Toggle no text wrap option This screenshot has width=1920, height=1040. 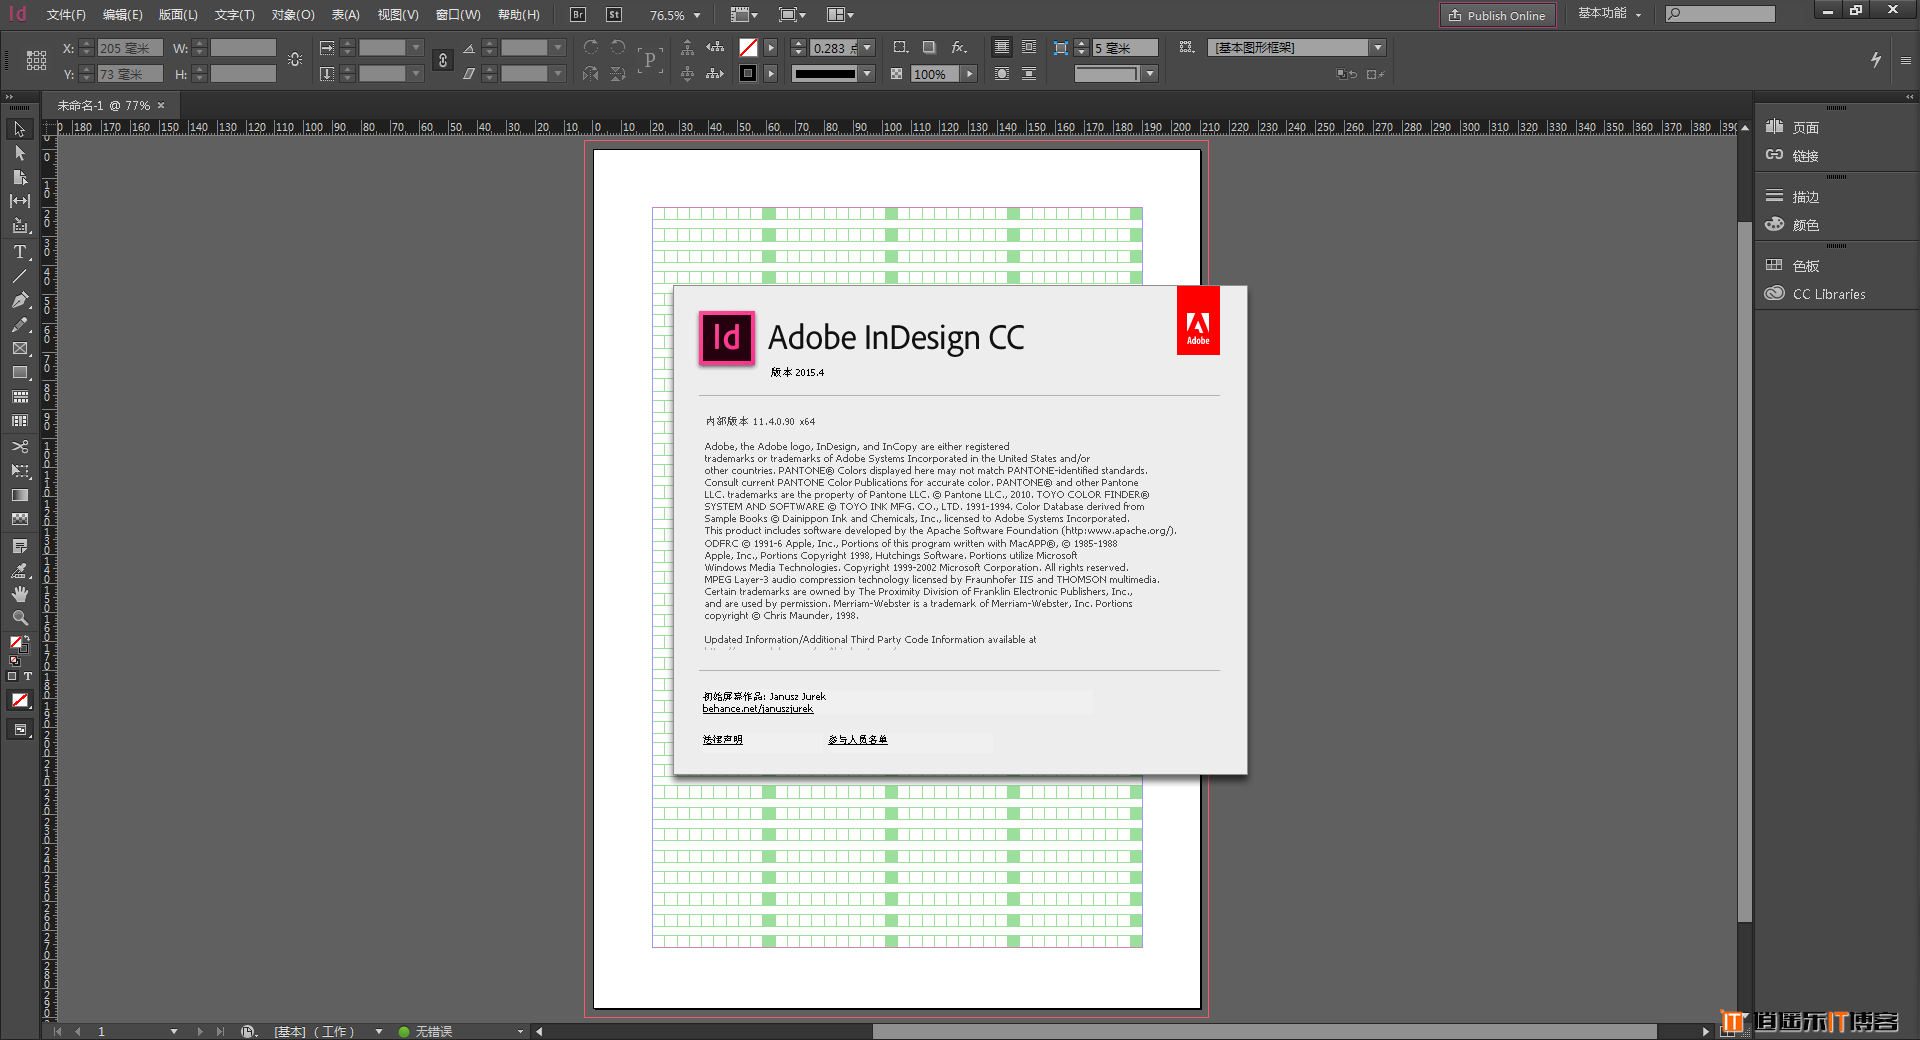[1001, 47]
